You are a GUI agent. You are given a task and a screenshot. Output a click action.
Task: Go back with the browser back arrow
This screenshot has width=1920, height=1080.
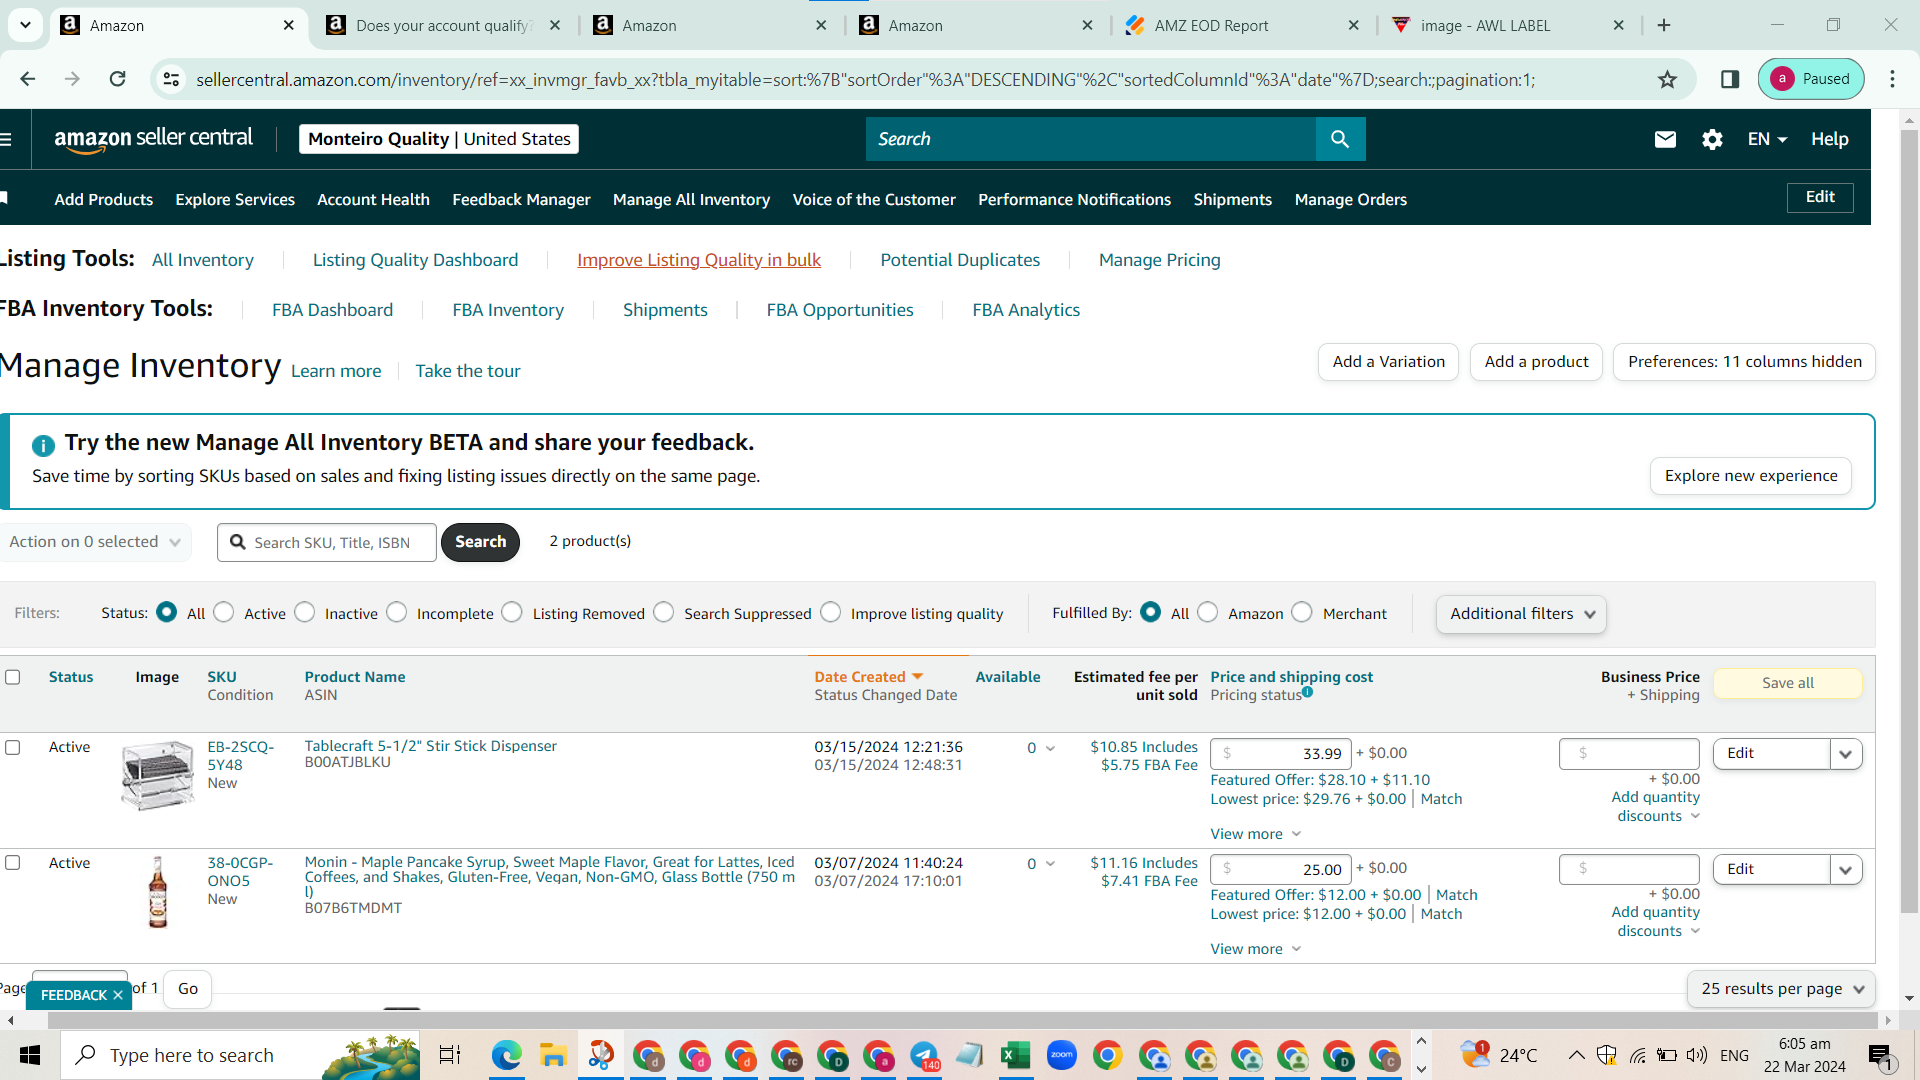point(28,79)
